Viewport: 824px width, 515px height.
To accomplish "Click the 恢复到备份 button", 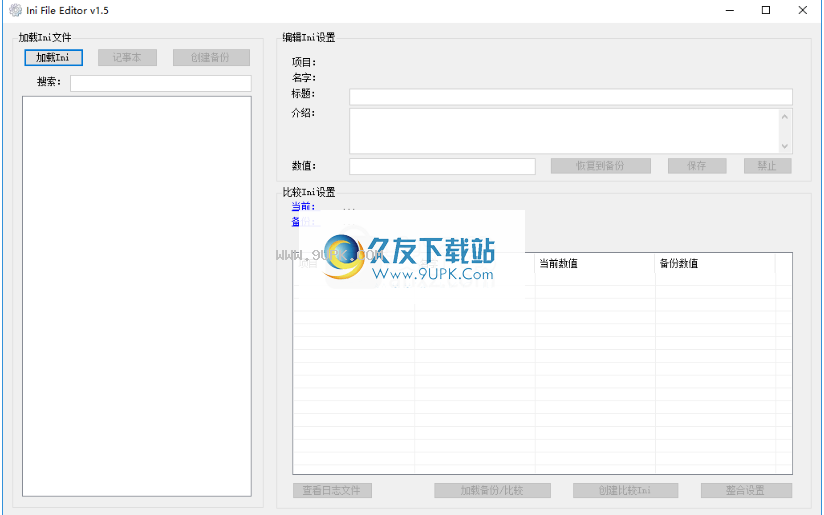I will click(x=601, y=166).
